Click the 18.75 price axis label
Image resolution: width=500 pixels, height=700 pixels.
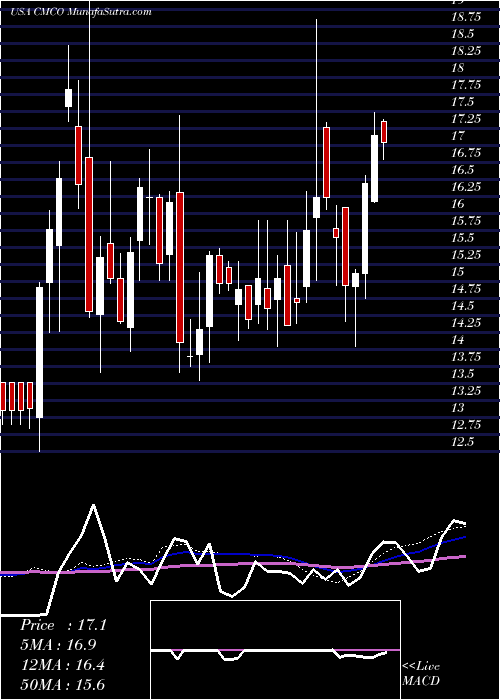tap(467, 17)
